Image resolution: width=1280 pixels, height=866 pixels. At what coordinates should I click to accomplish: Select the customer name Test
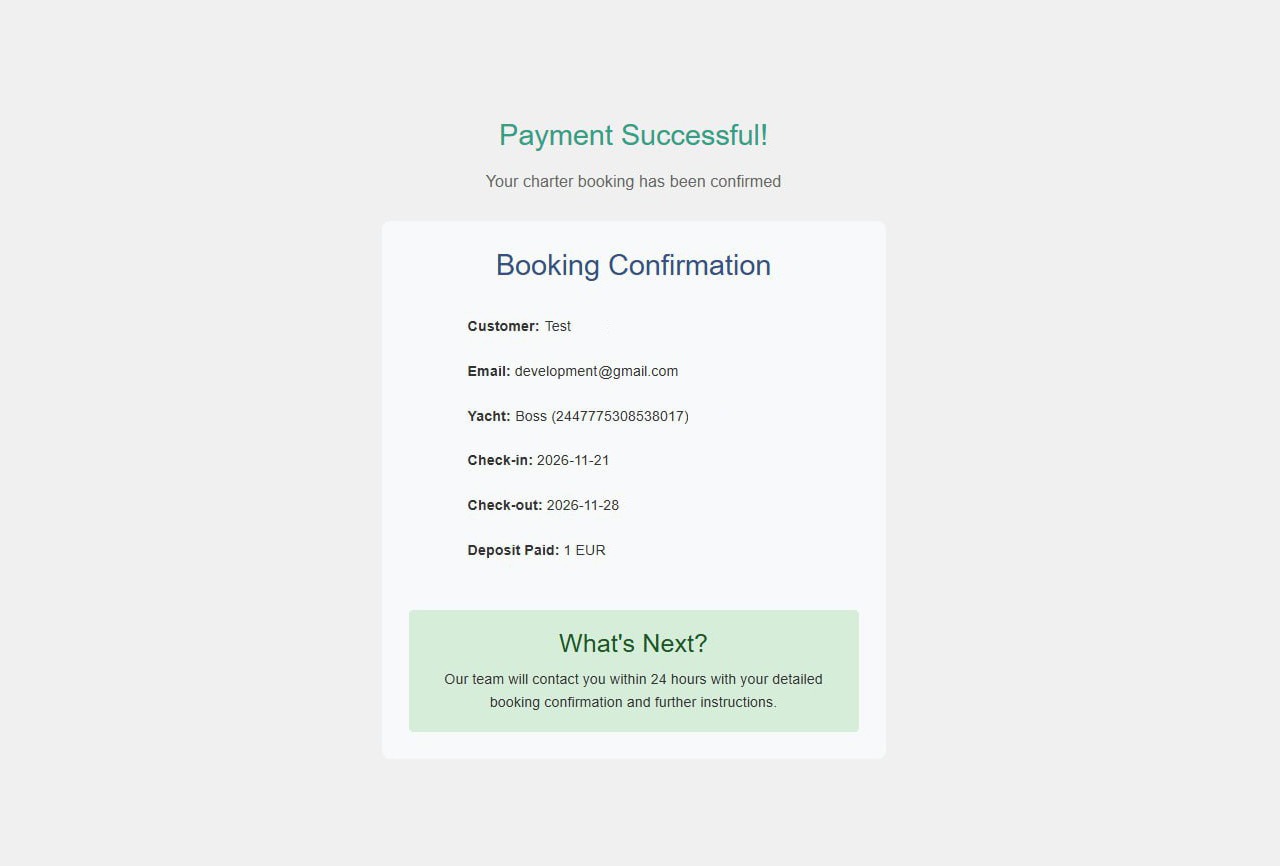pos(558,326)
